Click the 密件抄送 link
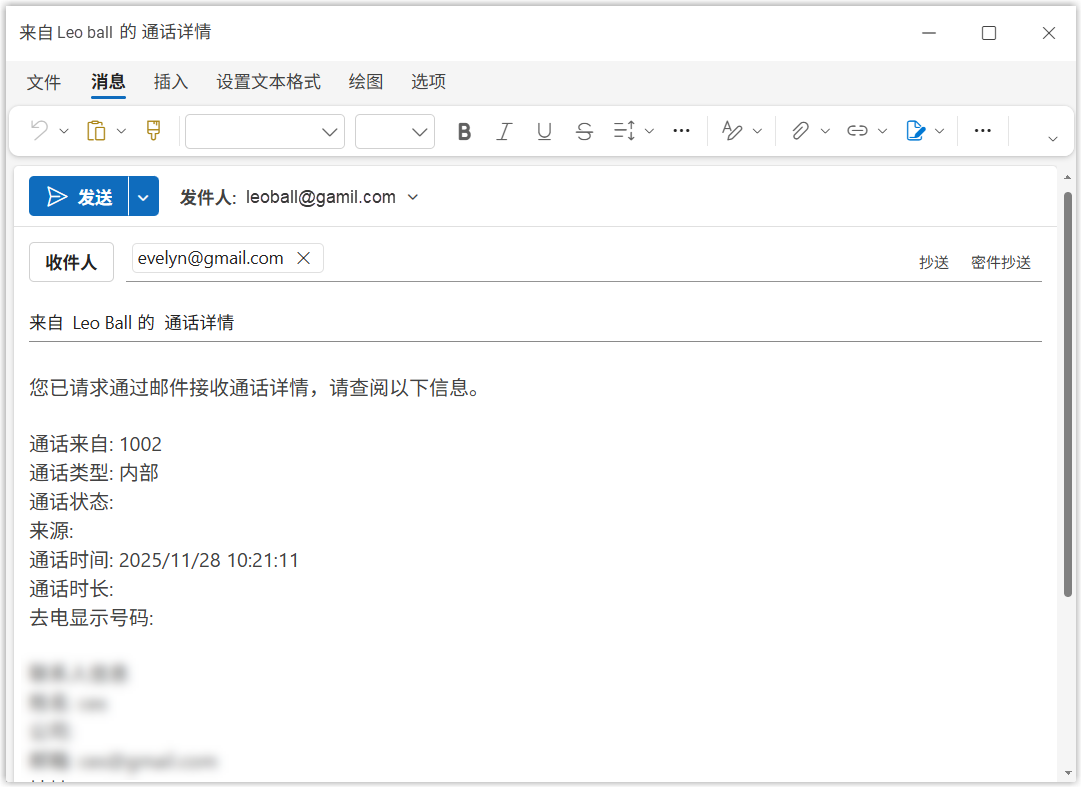 pyautogui.click(x=1000, y=263)
